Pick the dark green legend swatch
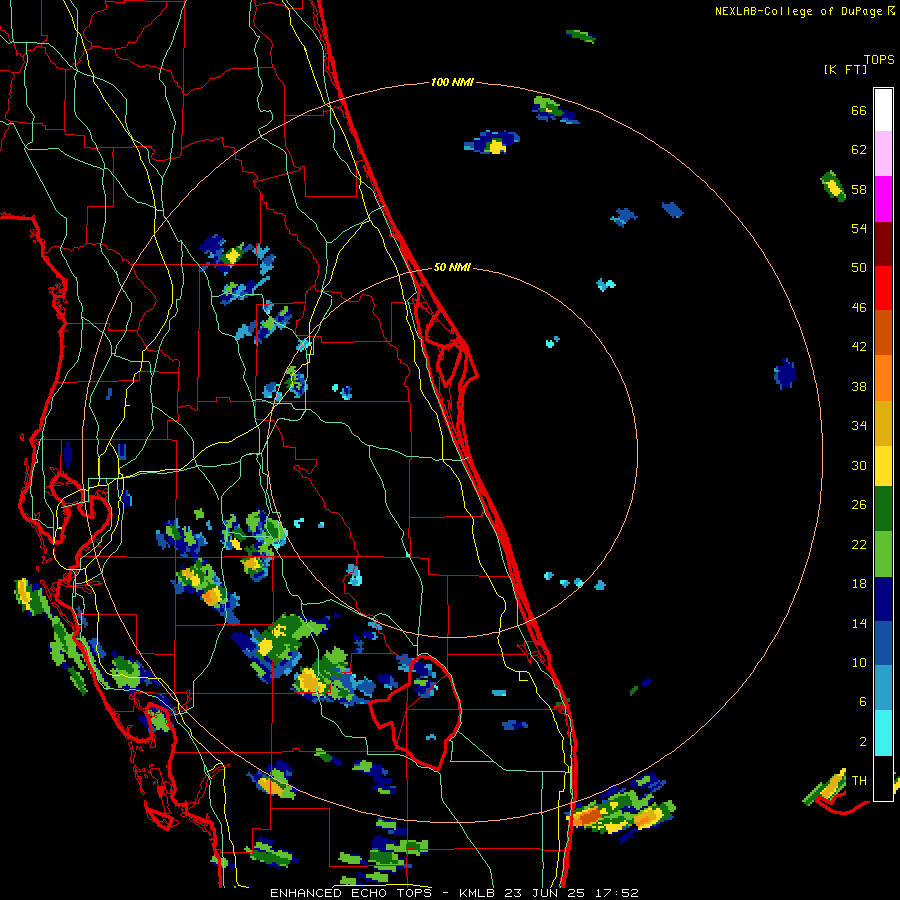The image size is (900, 900). 883,509
